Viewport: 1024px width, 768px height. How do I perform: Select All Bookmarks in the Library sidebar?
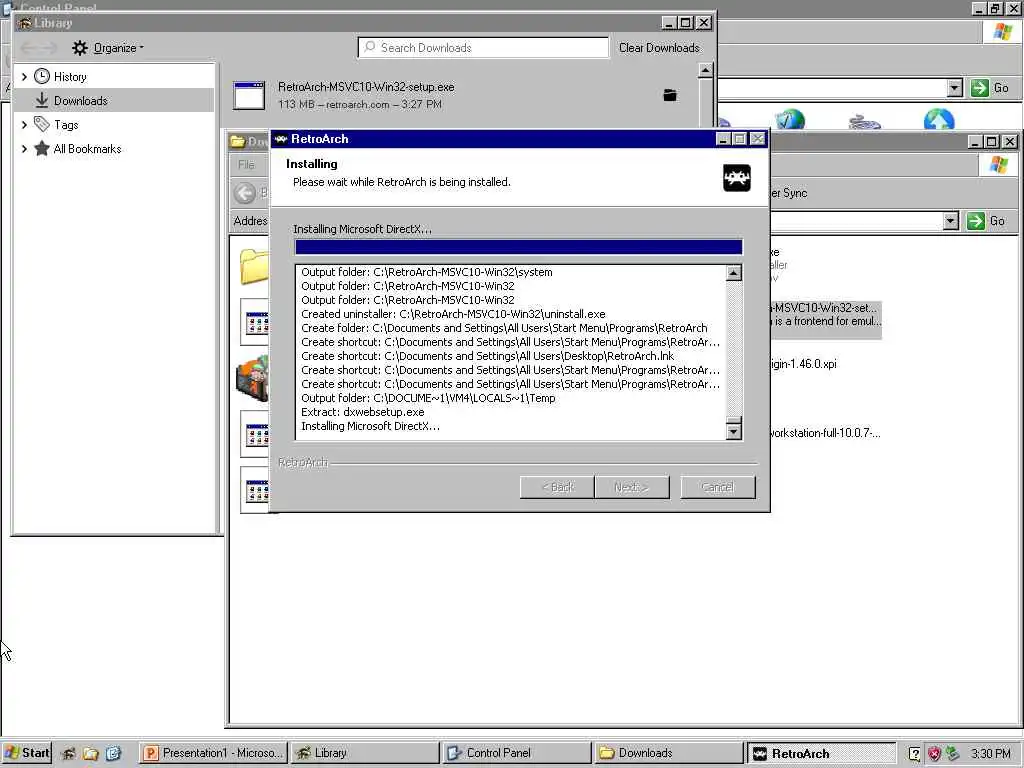87,149
